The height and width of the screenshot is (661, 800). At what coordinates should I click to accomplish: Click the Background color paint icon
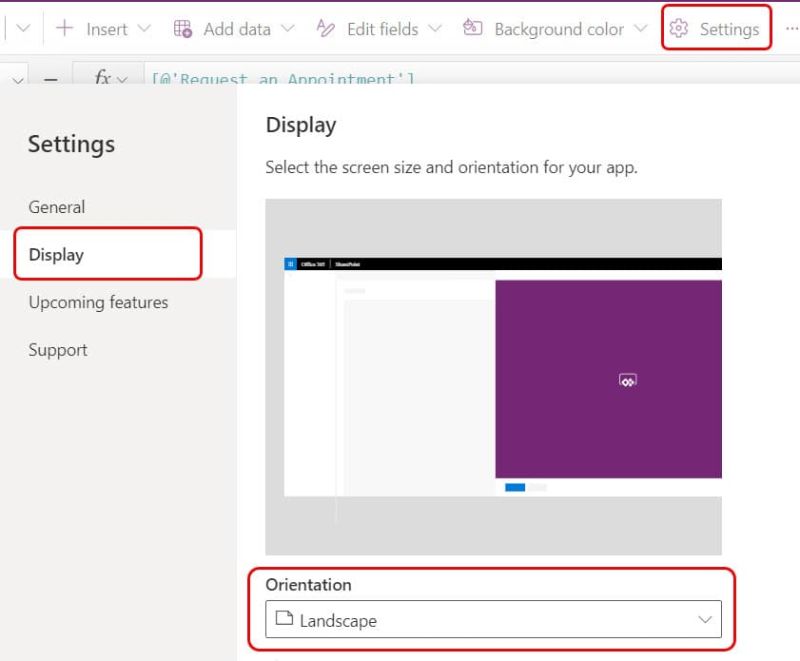pyautogui.click(x=472, y=29)
